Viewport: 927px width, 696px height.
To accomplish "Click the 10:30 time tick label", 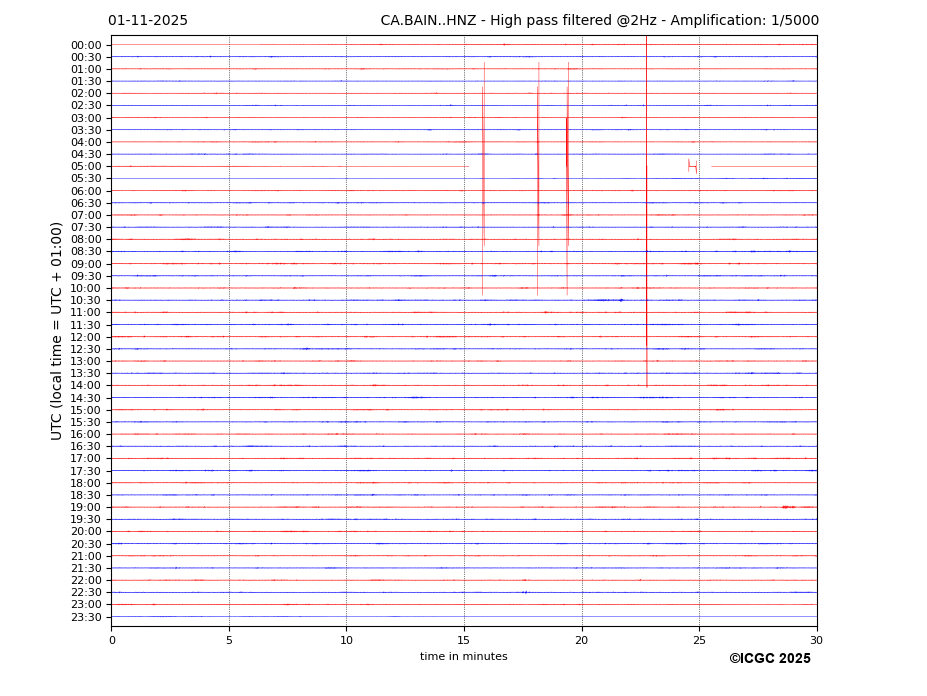I will (x=86, y=300).
